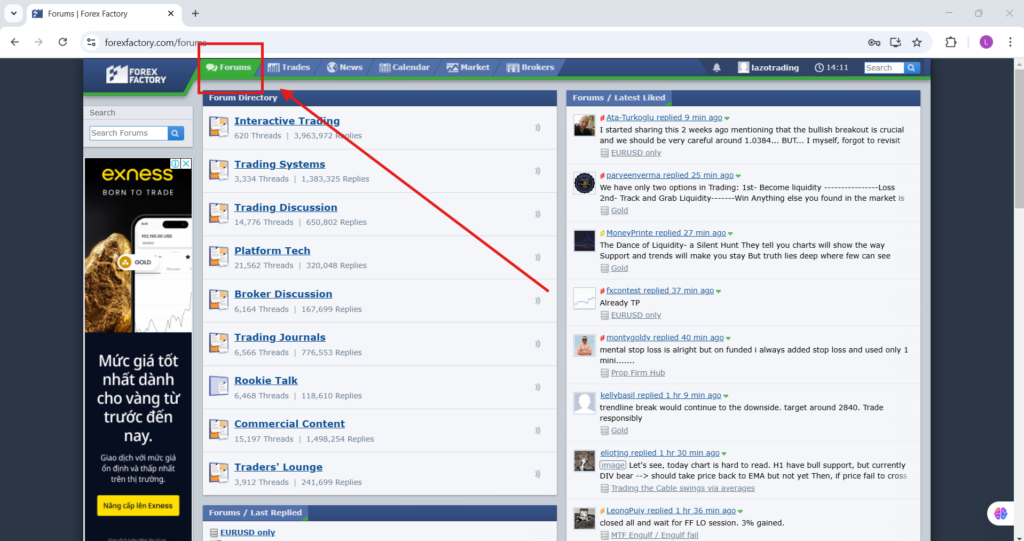1024x541 pixels.
Task: Click the top-right Search field
Action: click(x=884, y=68)
